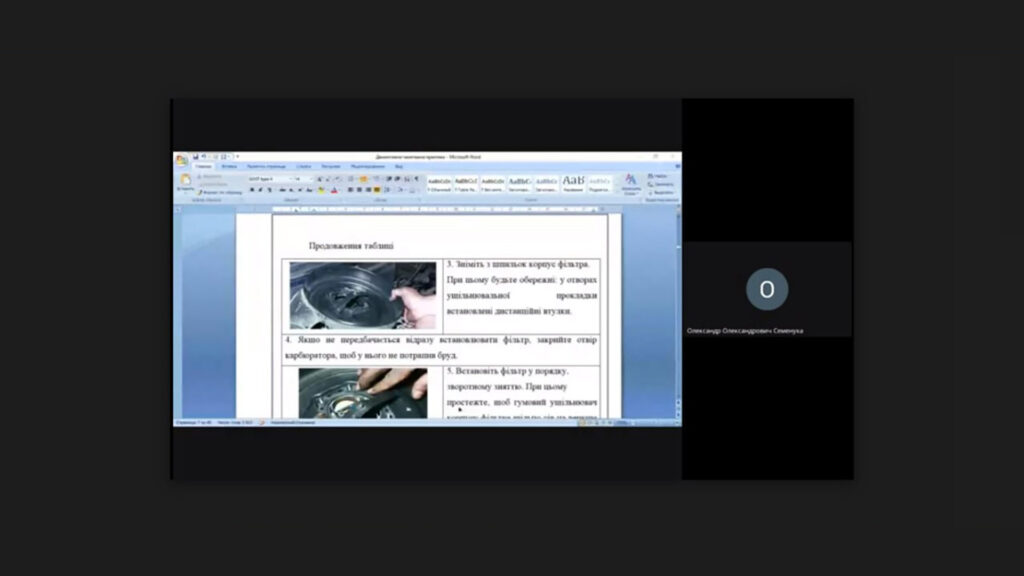Apply the Заголовок 1 style
1024x576 pixels.
pos(519,184)
